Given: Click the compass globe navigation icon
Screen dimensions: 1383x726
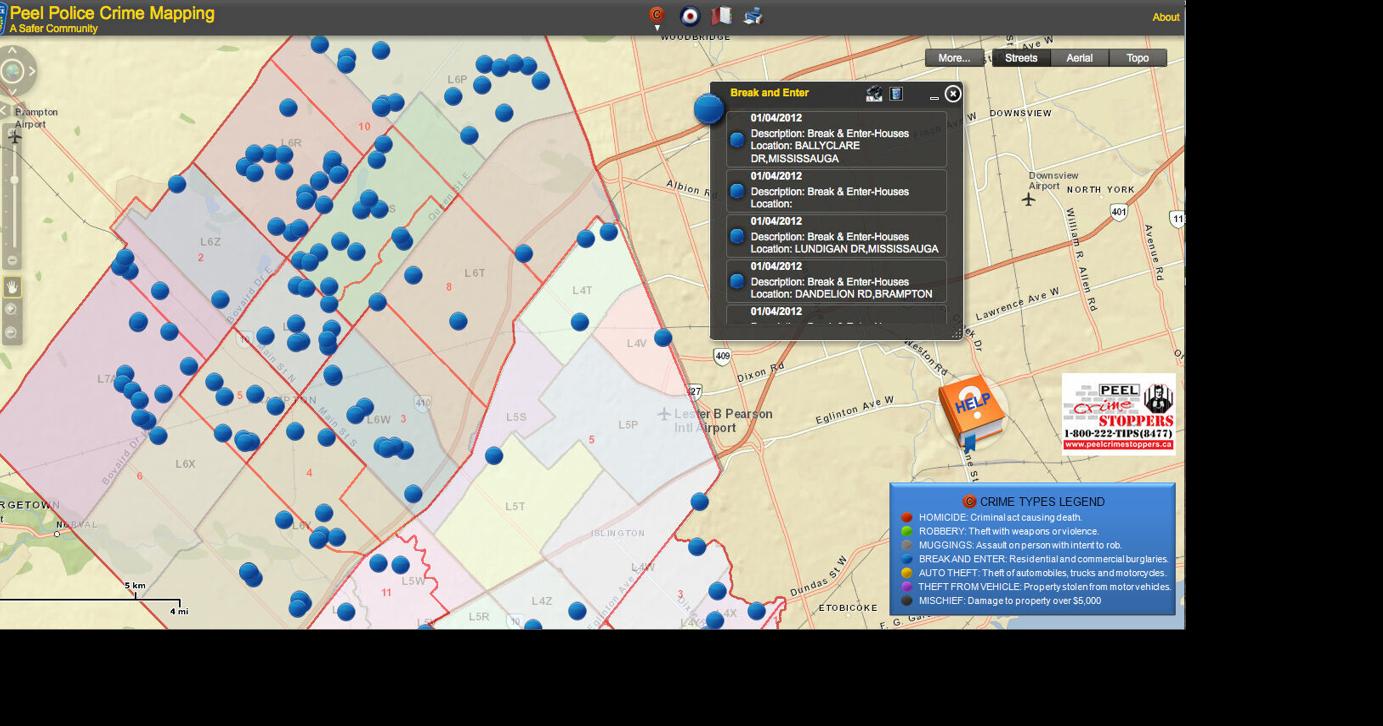Looking at the screenshot, I should click(13, 70).
